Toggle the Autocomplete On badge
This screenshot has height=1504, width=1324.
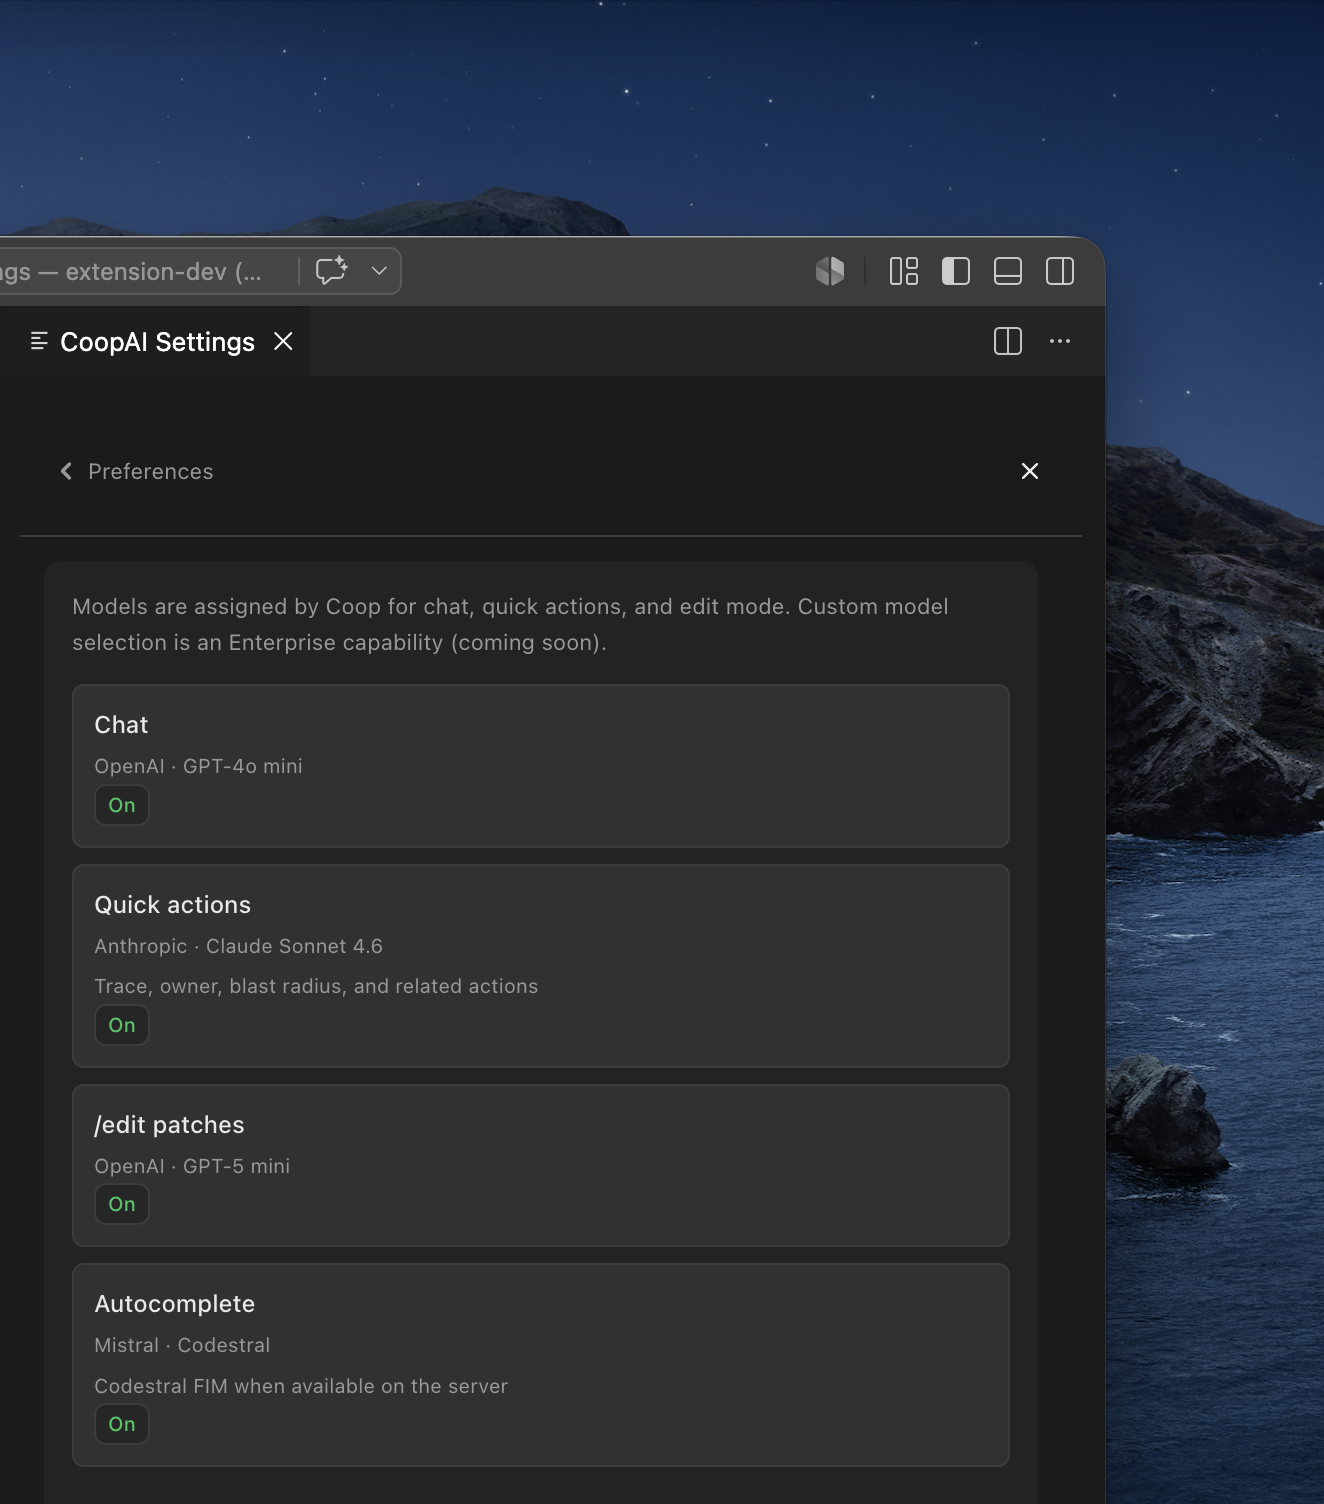pos(122,1424)
